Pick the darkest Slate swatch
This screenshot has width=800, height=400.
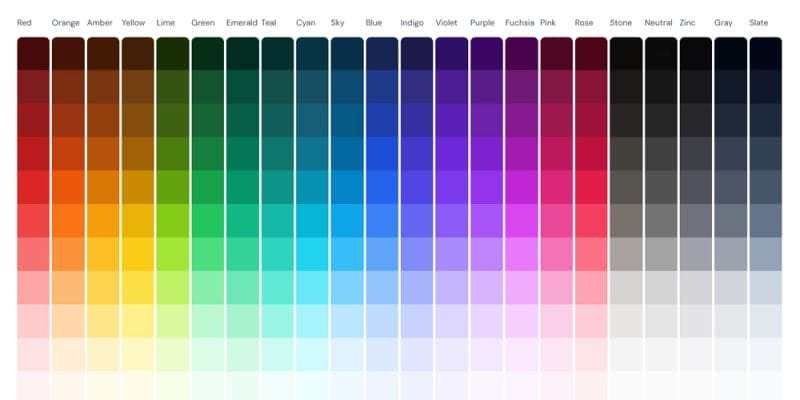click(x=765, y=54)
